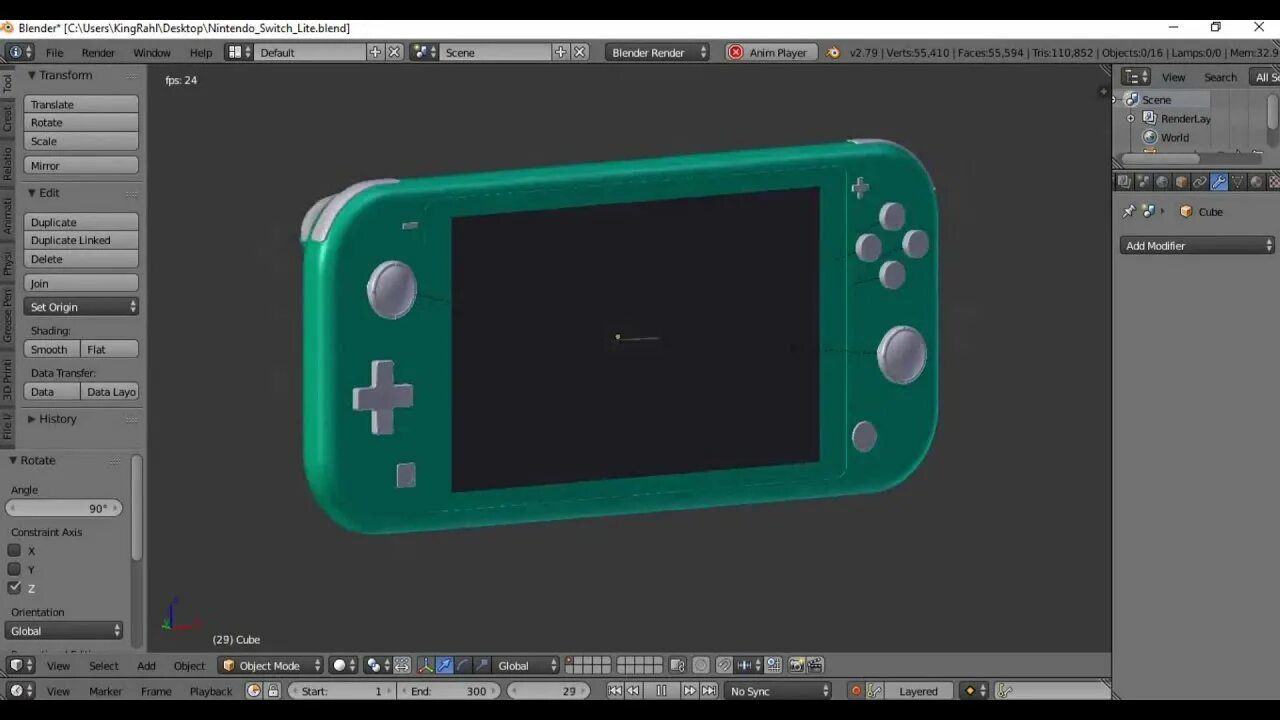Click the Scene icon in the outliner
The height and width of the screenshot is (720, 1280).
1131,100
